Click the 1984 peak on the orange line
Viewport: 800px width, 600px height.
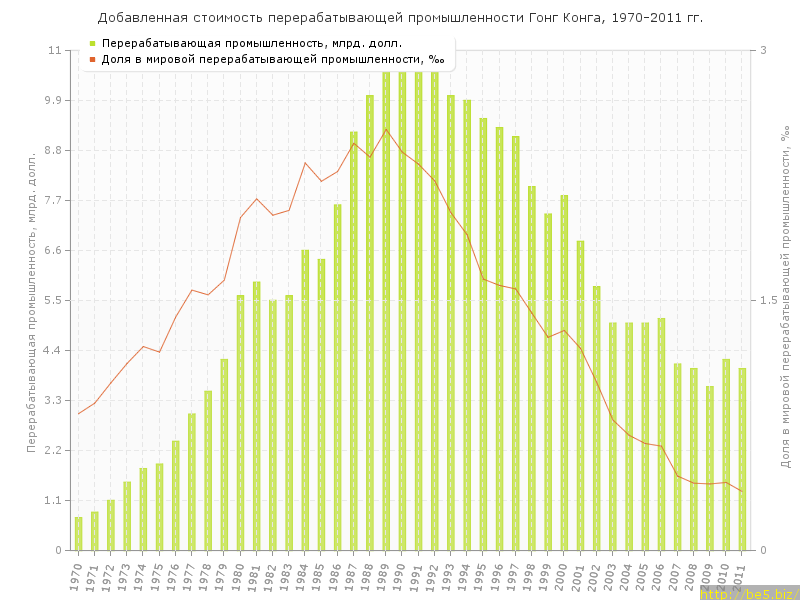coord(305,162)
